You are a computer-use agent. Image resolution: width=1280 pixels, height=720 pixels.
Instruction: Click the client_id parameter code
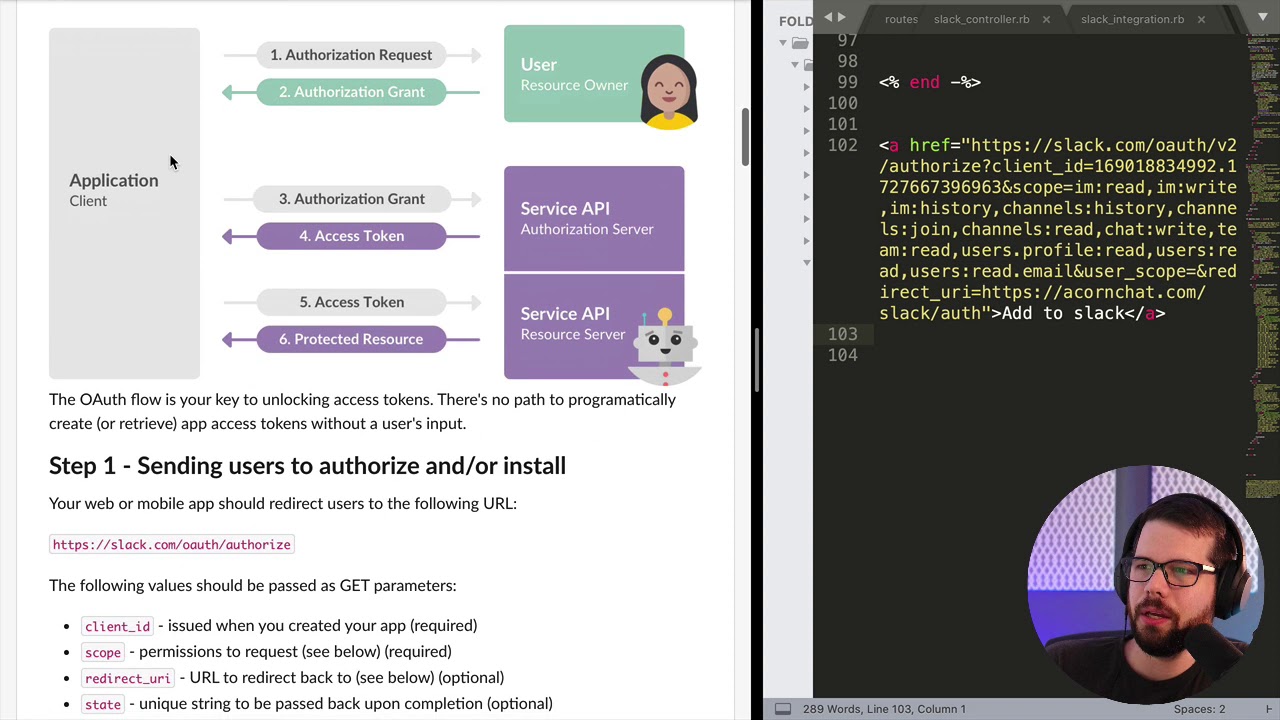pos(117,627)
